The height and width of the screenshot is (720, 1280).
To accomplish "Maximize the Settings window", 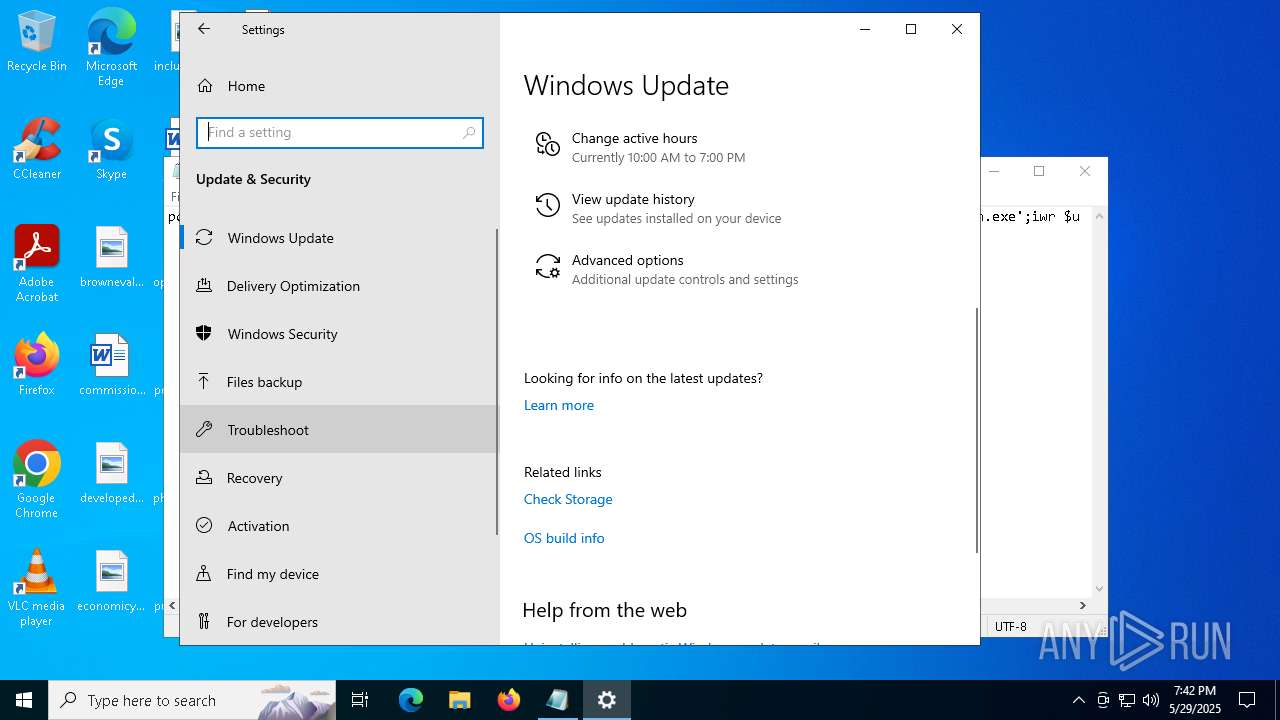I will click(x=911, y=29).
